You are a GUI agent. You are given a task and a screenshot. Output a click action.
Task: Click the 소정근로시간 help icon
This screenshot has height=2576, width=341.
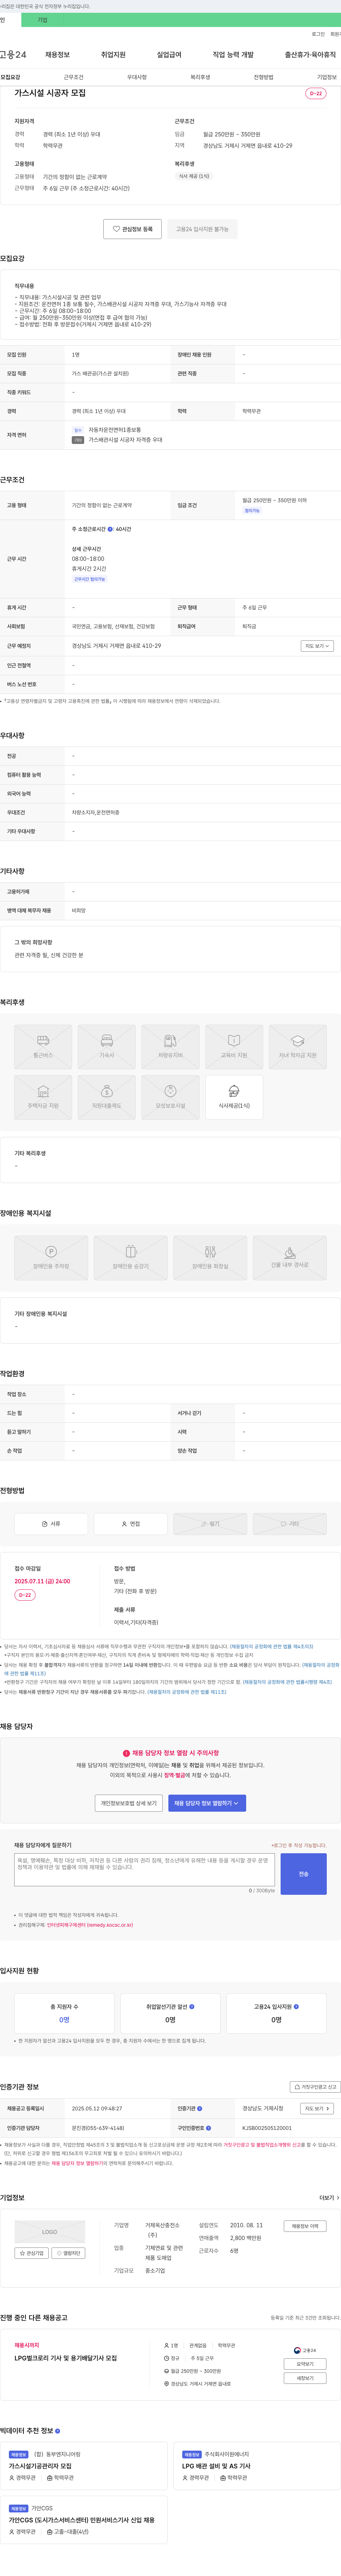[111, 529]
